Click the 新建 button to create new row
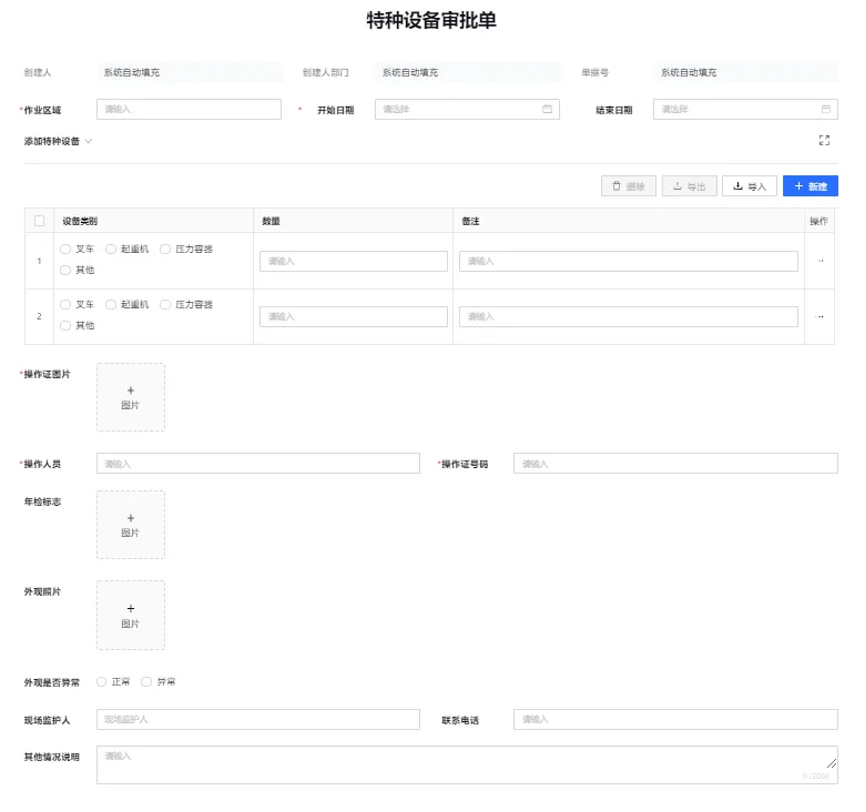 click(x=810, y=185)
